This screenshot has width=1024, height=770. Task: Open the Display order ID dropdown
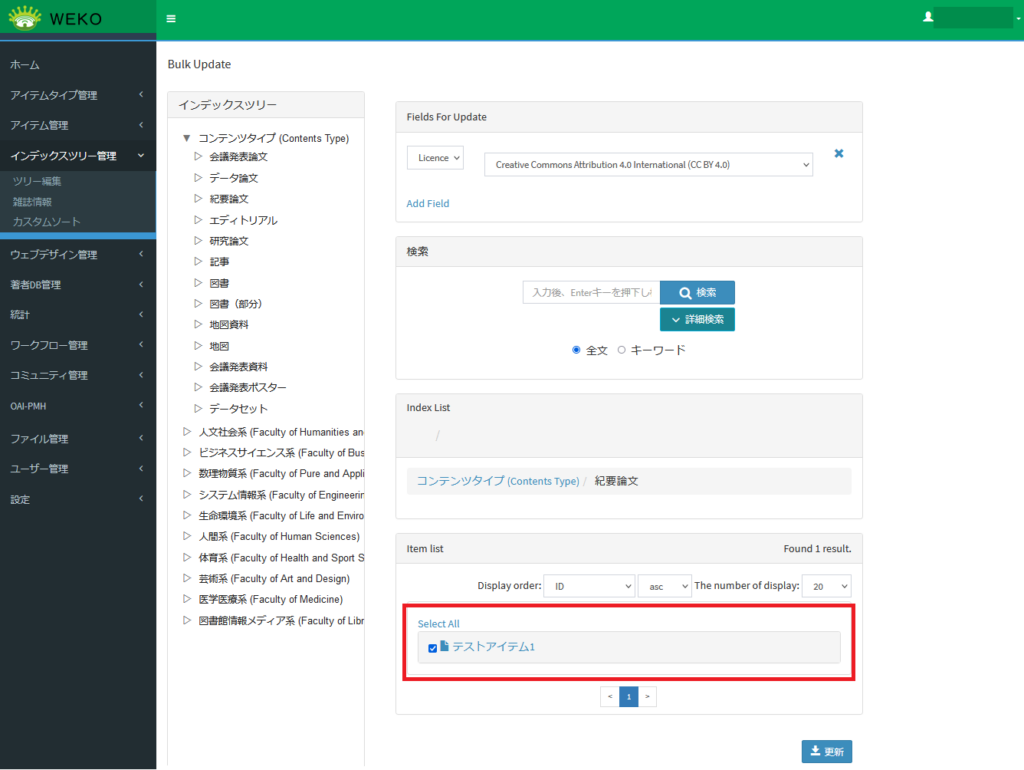coord(588,586)
